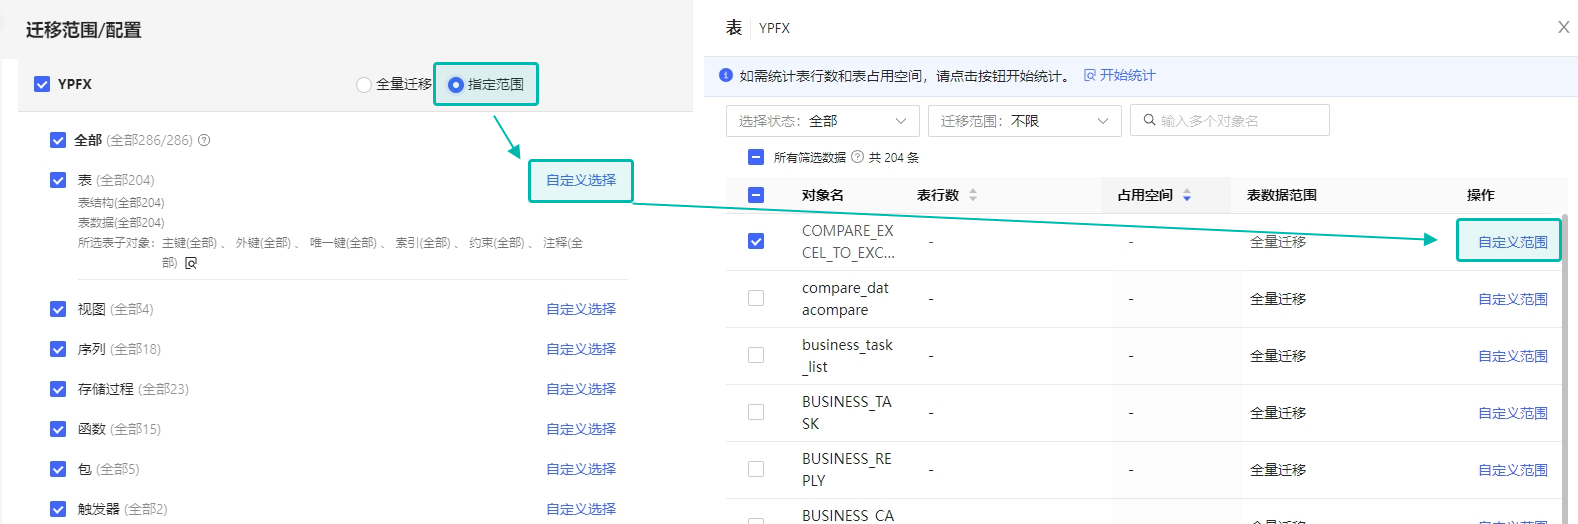Select the 指定范围 radio option
The width and height of the screenshot is (1578, 524).
pos(456,85)
